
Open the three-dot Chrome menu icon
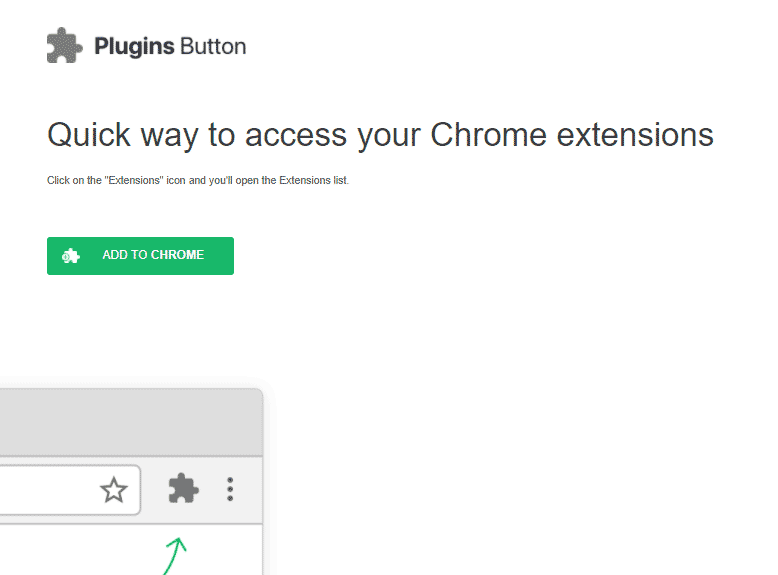point(230,489)
